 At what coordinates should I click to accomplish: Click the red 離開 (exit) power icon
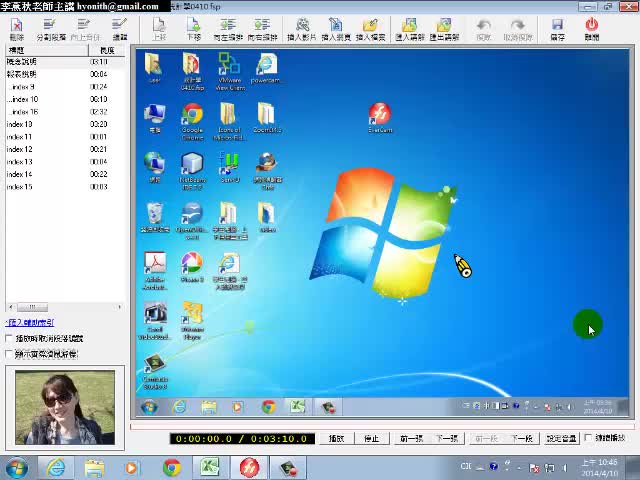point(591,29)
